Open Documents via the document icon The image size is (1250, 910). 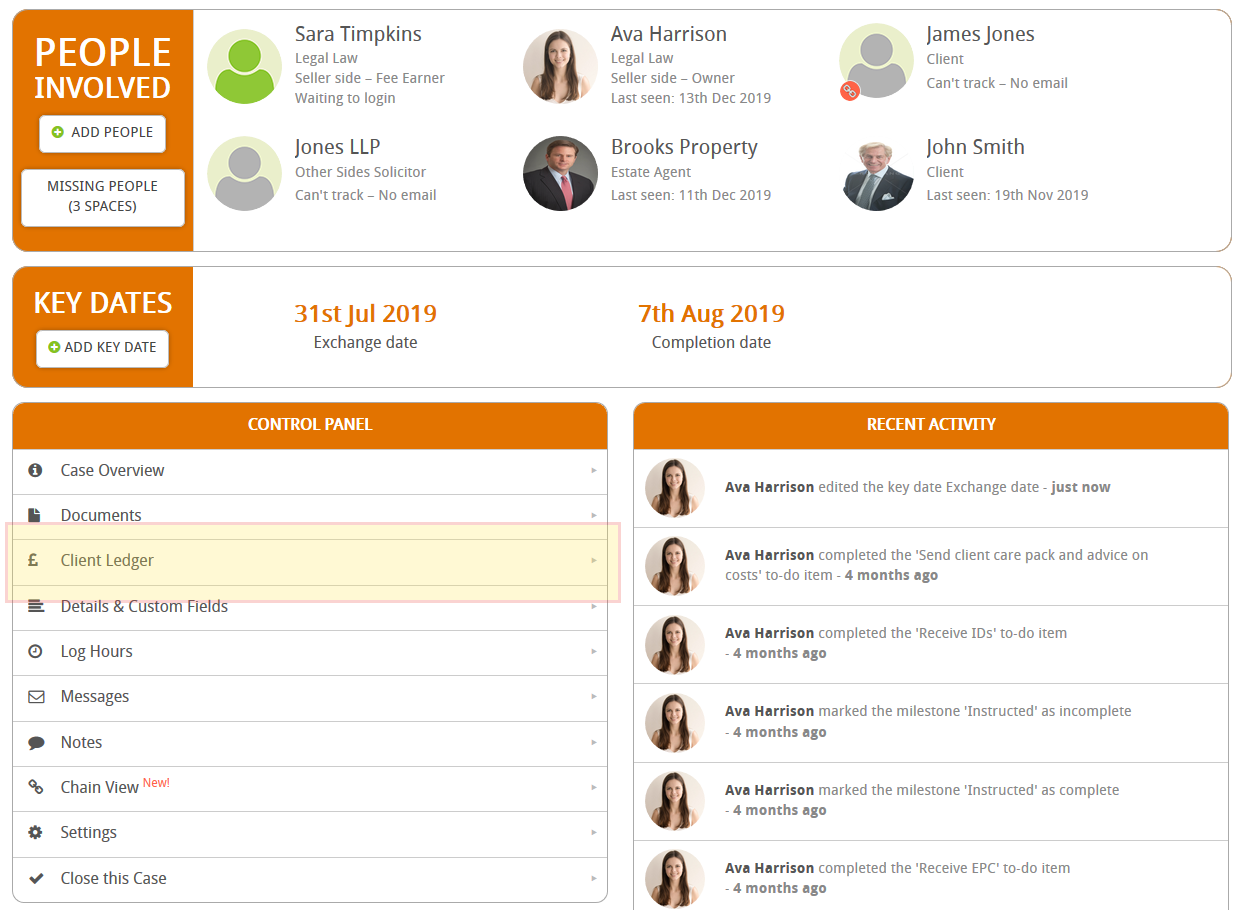37,515
